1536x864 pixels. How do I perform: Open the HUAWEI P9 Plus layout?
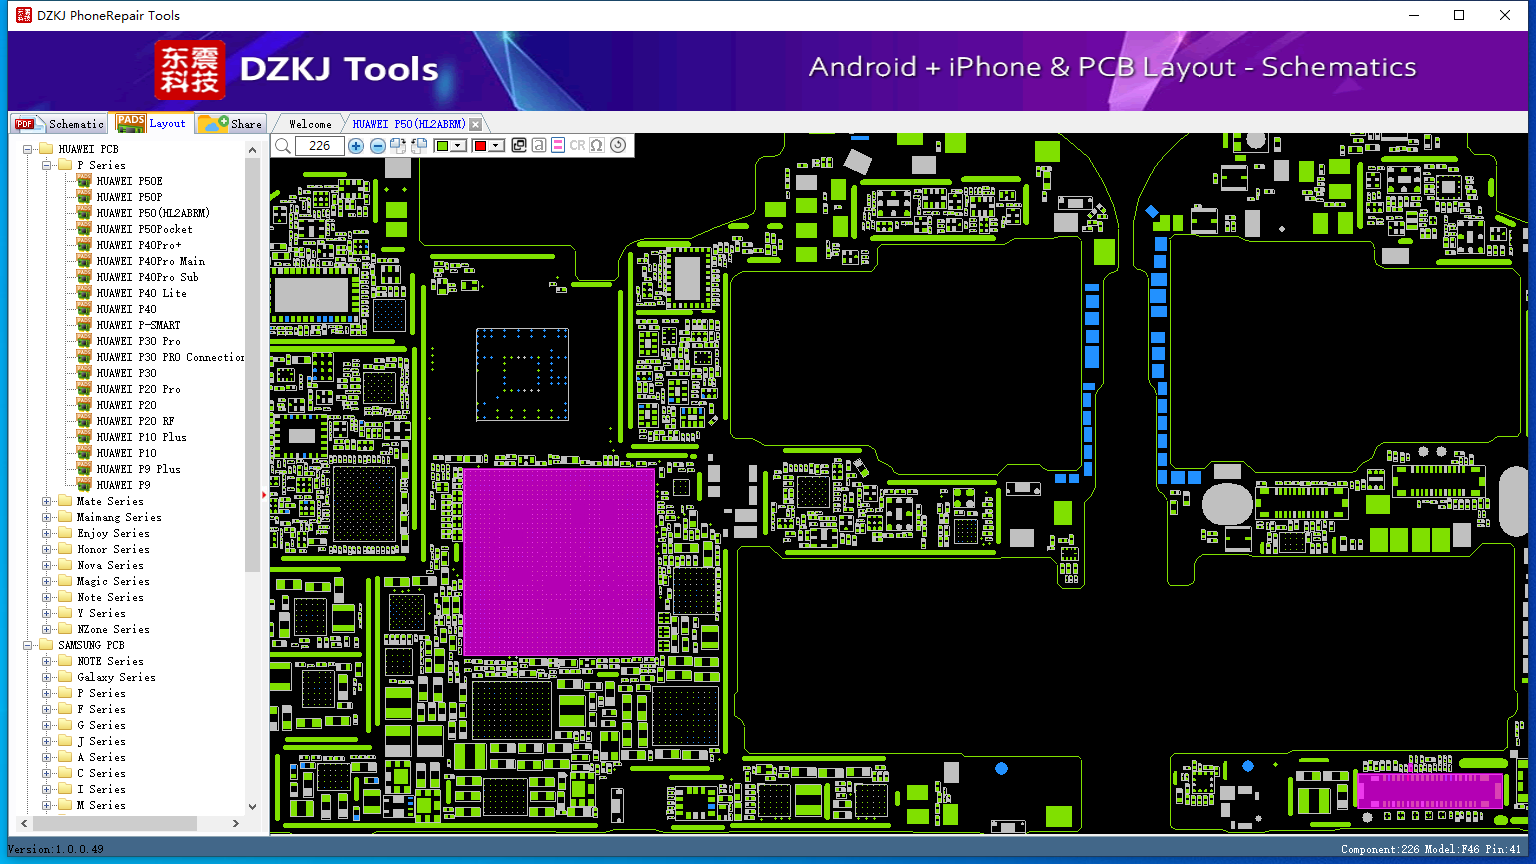point(138,469)
